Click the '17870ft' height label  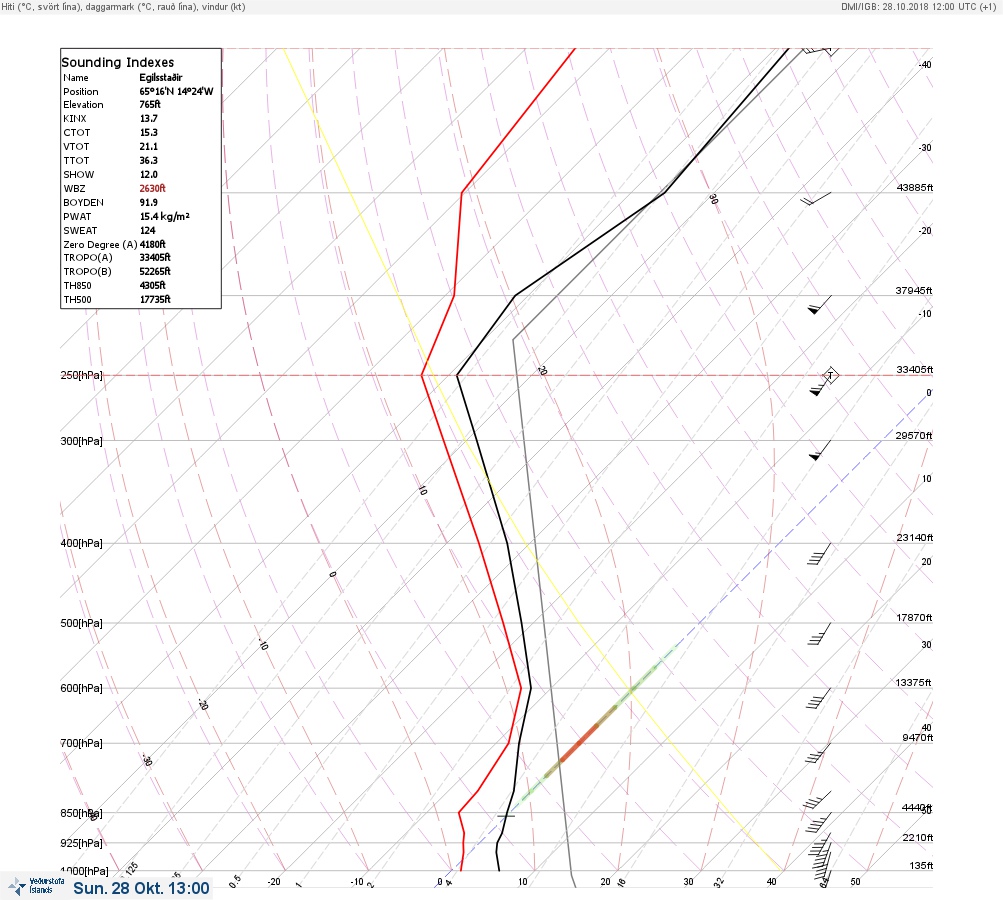click(x=914, y=617)
